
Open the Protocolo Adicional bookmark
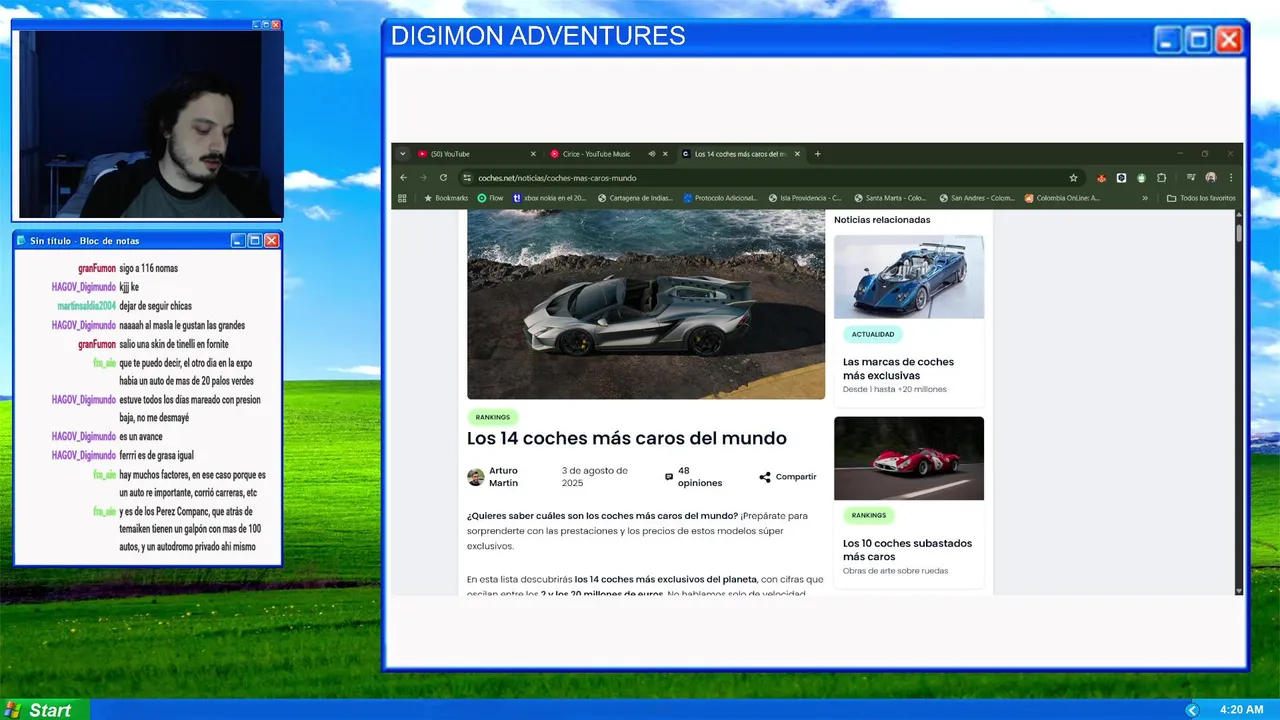721,198
